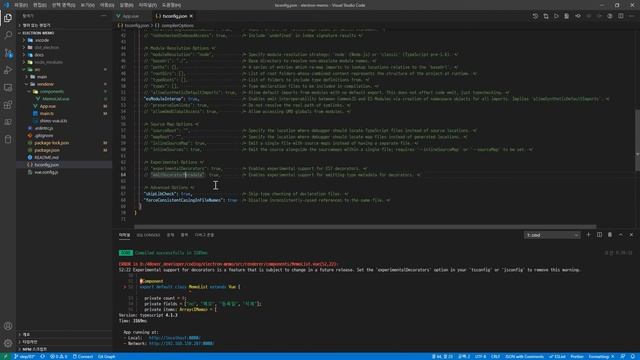Close the tsconfig.json tab

[x=191, y=16]
